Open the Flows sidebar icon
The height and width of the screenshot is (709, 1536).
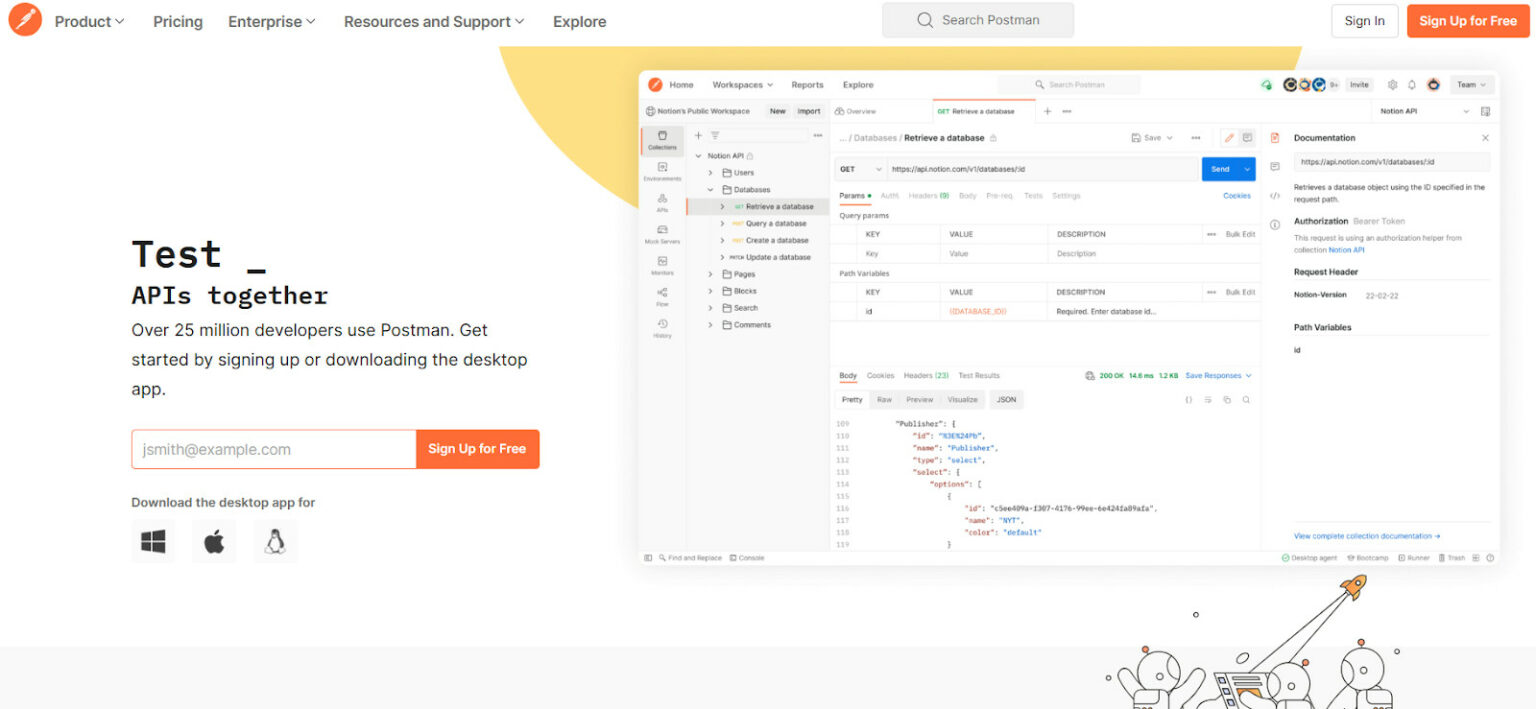[x=662, y=293]
